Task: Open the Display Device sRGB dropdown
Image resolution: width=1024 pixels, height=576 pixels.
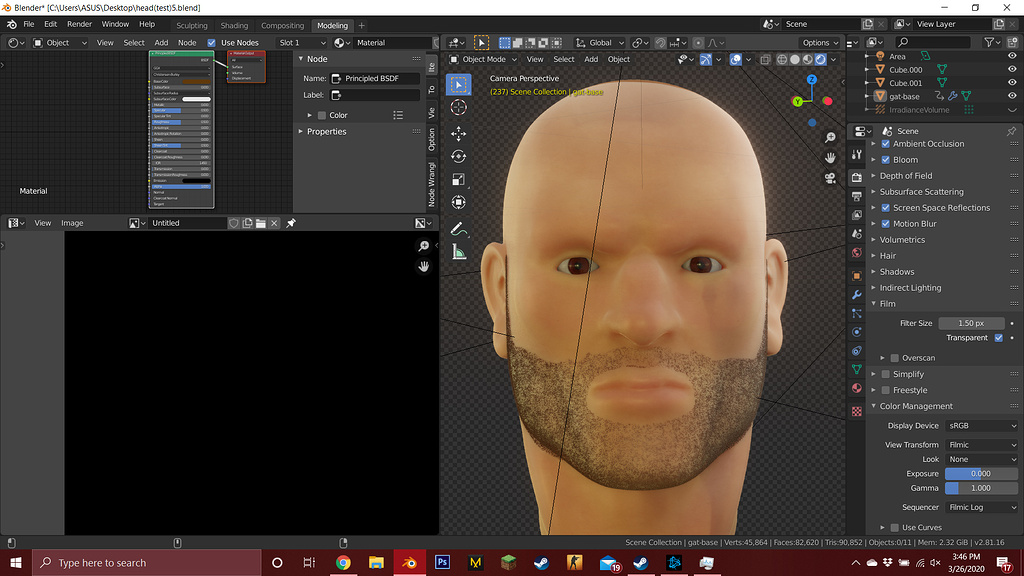Action: click(982, 425)
